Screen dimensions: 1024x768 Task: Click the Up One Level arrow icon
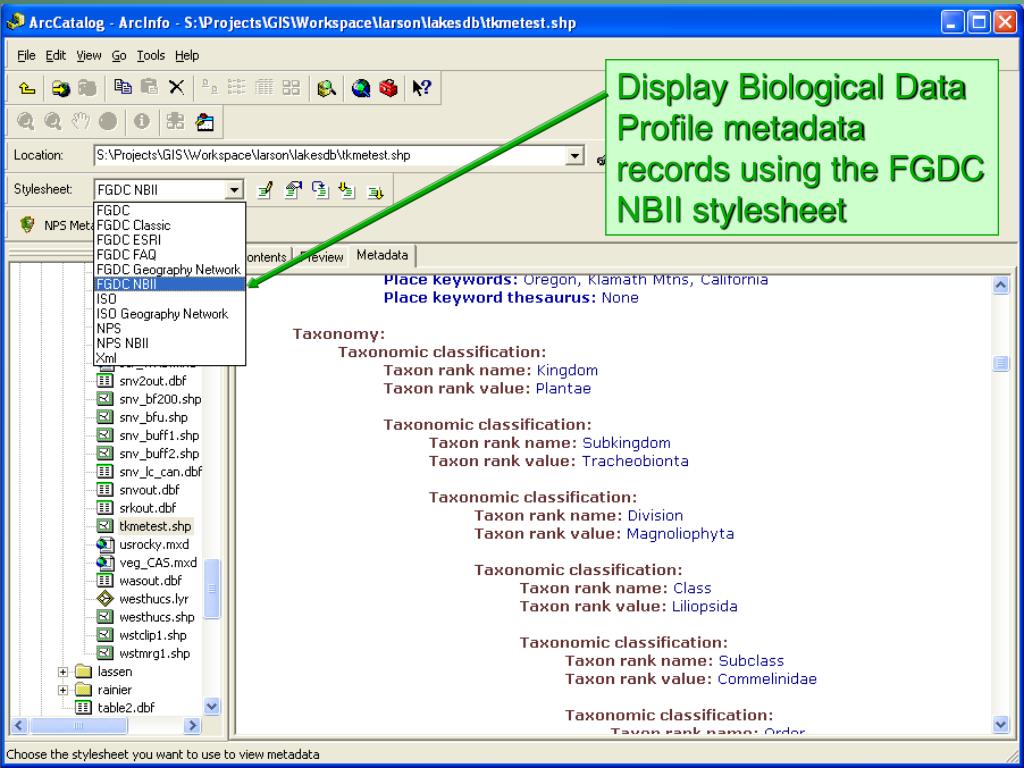(27, 88)
